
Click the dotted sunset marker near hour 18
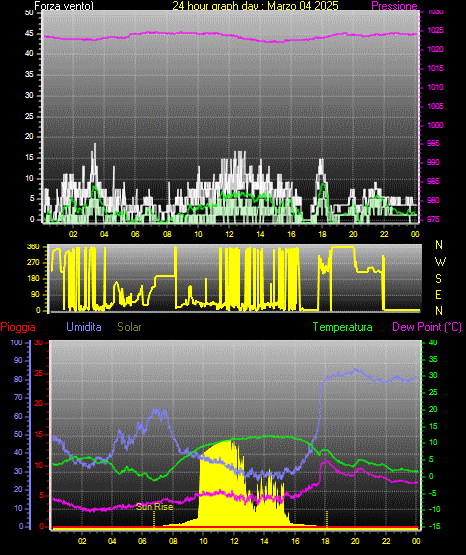[x=326, y=519]
